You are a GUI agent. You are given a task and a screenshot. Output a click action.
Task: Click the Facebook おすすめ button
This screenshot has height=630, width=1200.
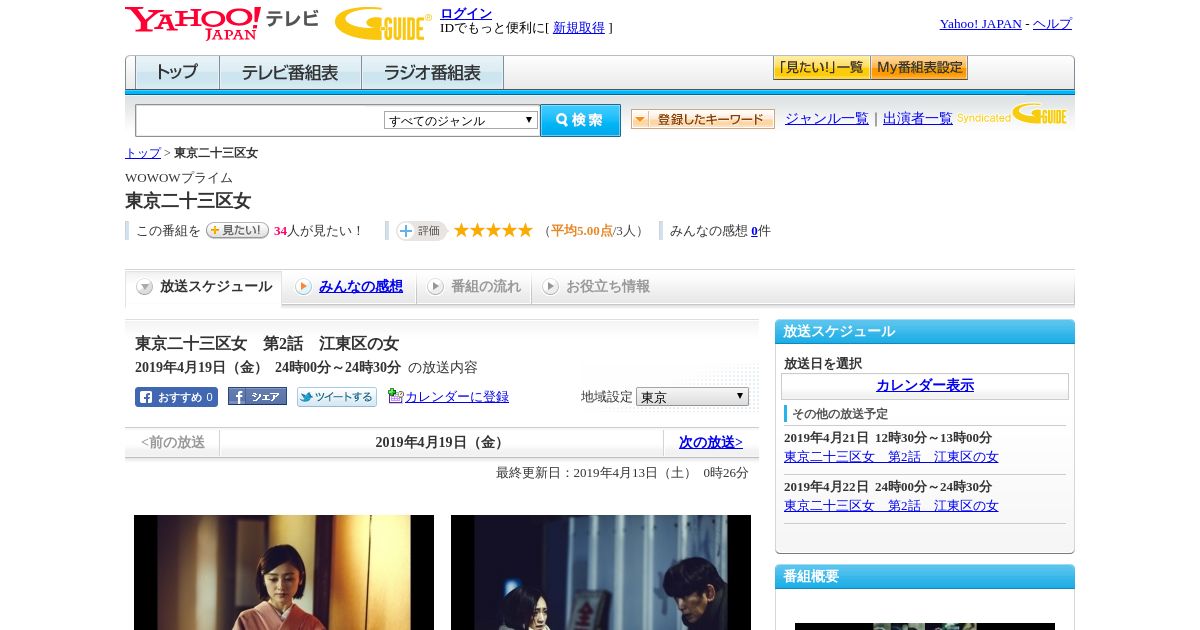pos(176,397)
